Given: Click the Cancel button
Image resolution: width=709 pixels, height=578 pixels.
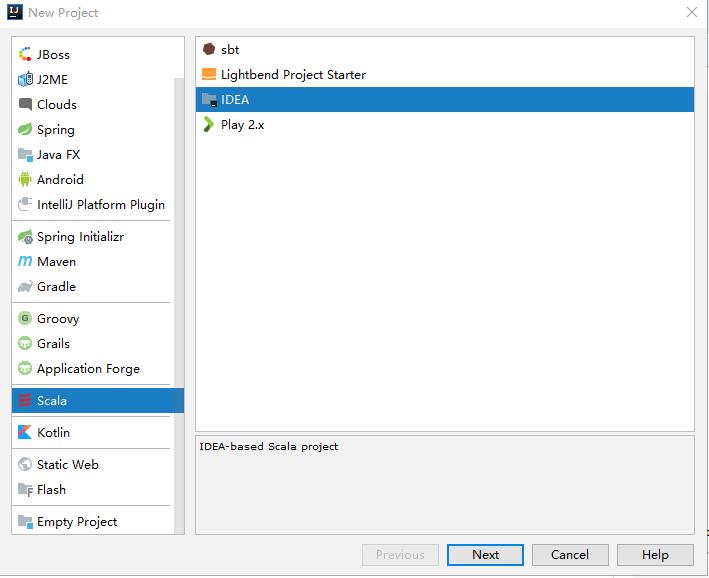Looking at the screenshot, I should [x=569, y=555].
